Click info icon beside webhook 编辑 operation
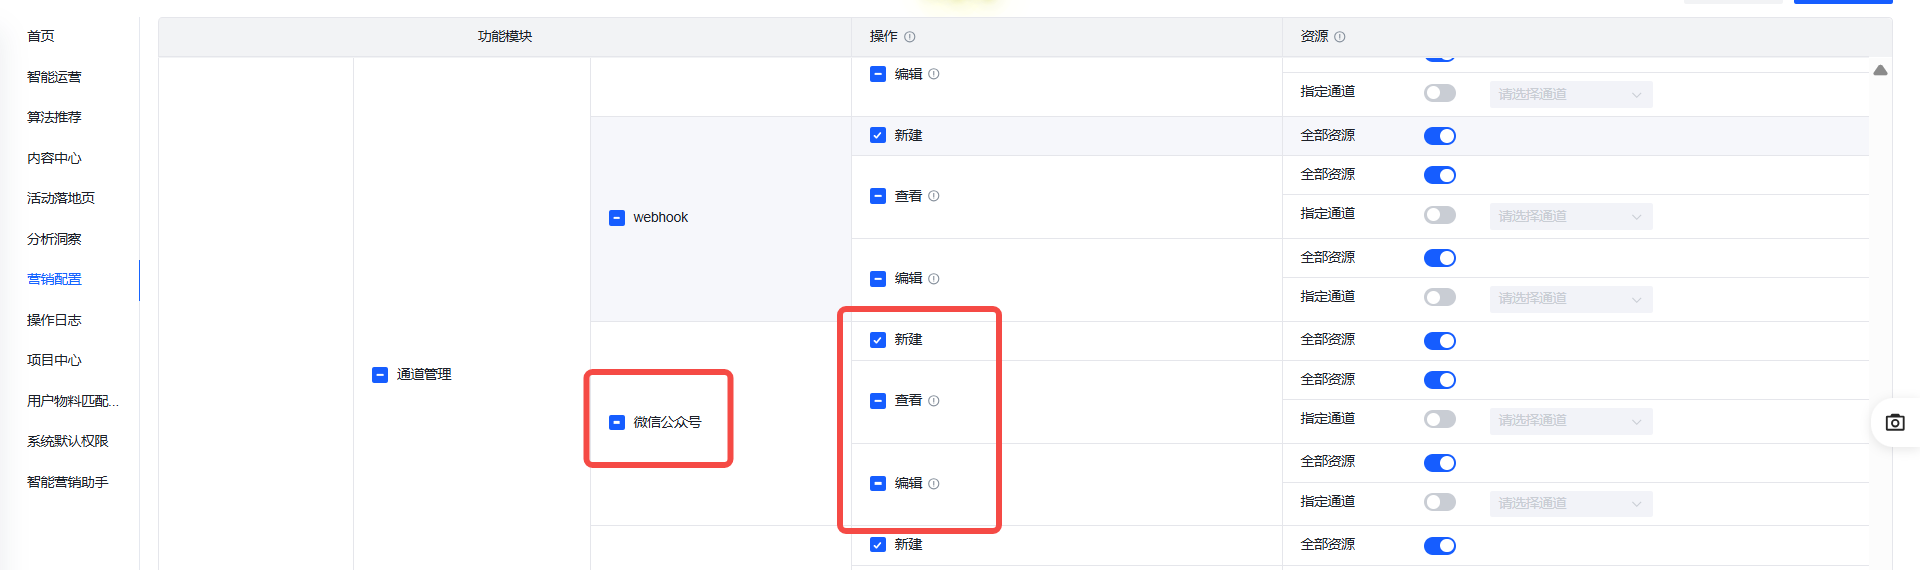1920x570 pixels. pos(934,279)
